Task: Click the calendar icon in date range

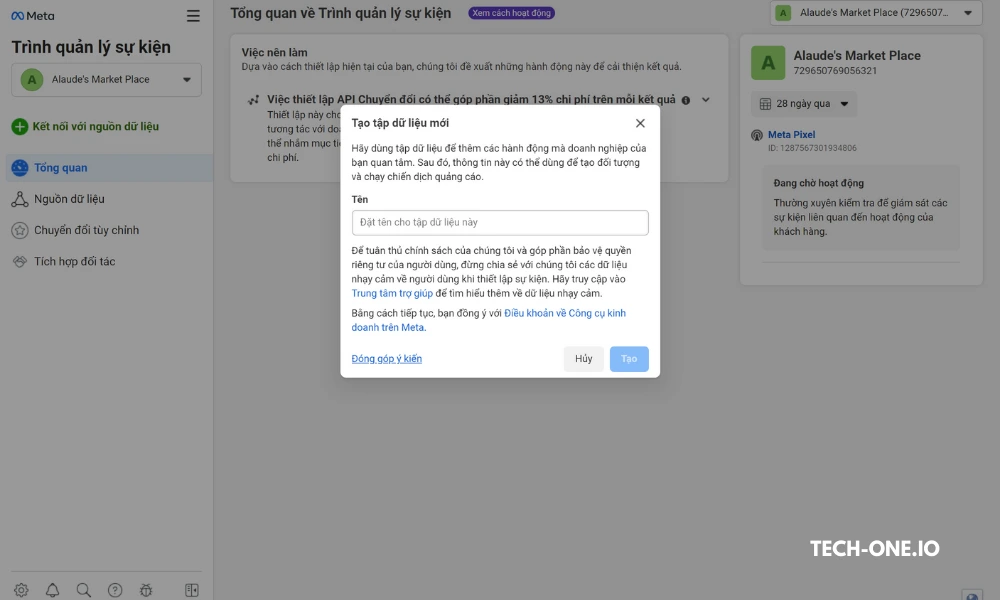Action: click(765, 104)
